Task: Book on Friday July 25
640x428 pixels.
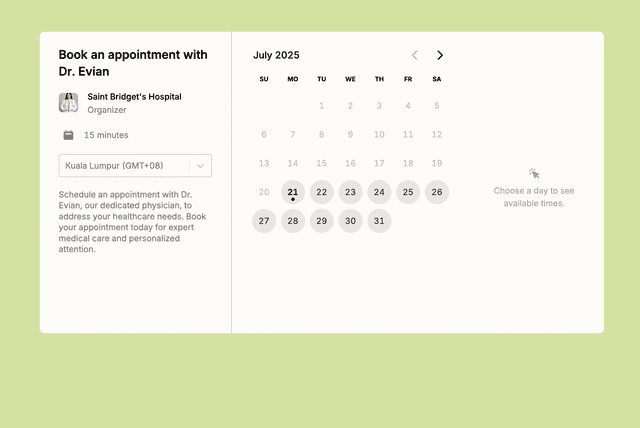Action: pos(408,192)
